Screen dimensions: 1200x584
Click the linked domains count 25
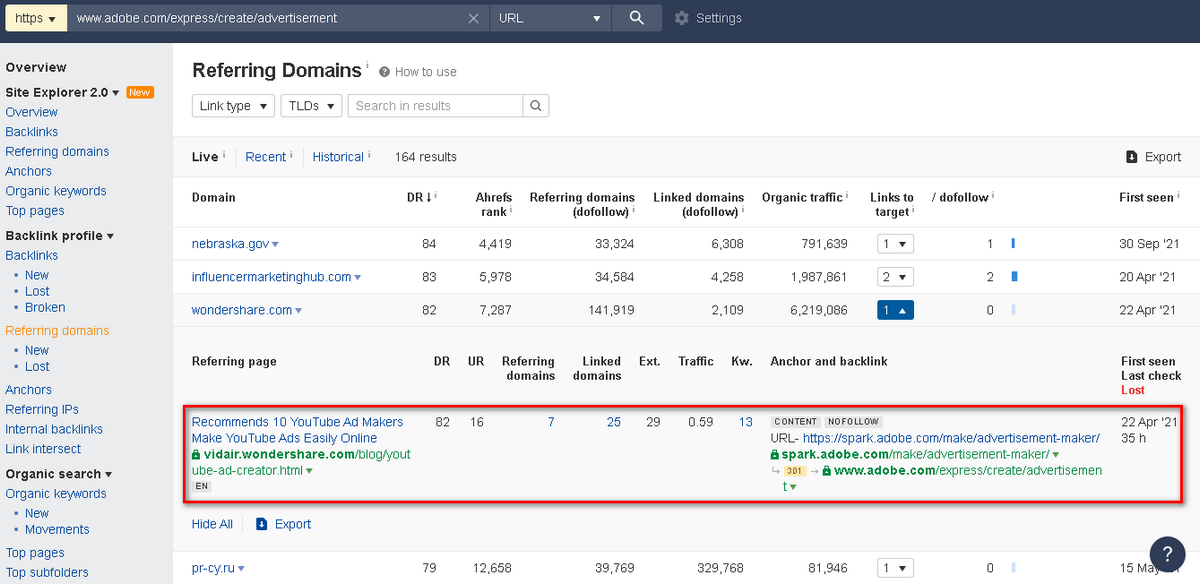(614, 422)
